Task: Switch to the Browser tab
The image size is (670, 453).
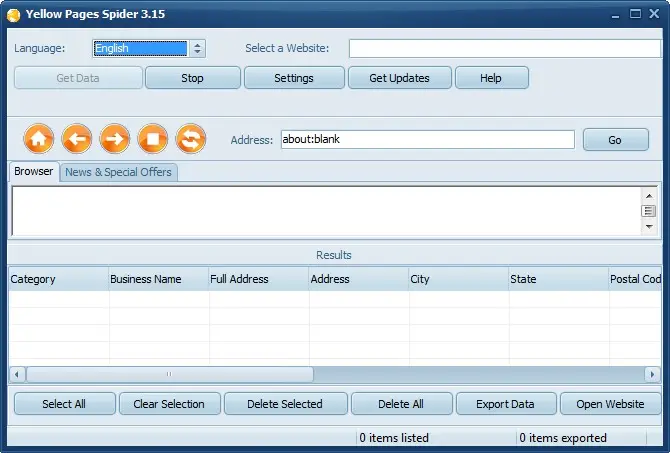Action: point(34,171)
